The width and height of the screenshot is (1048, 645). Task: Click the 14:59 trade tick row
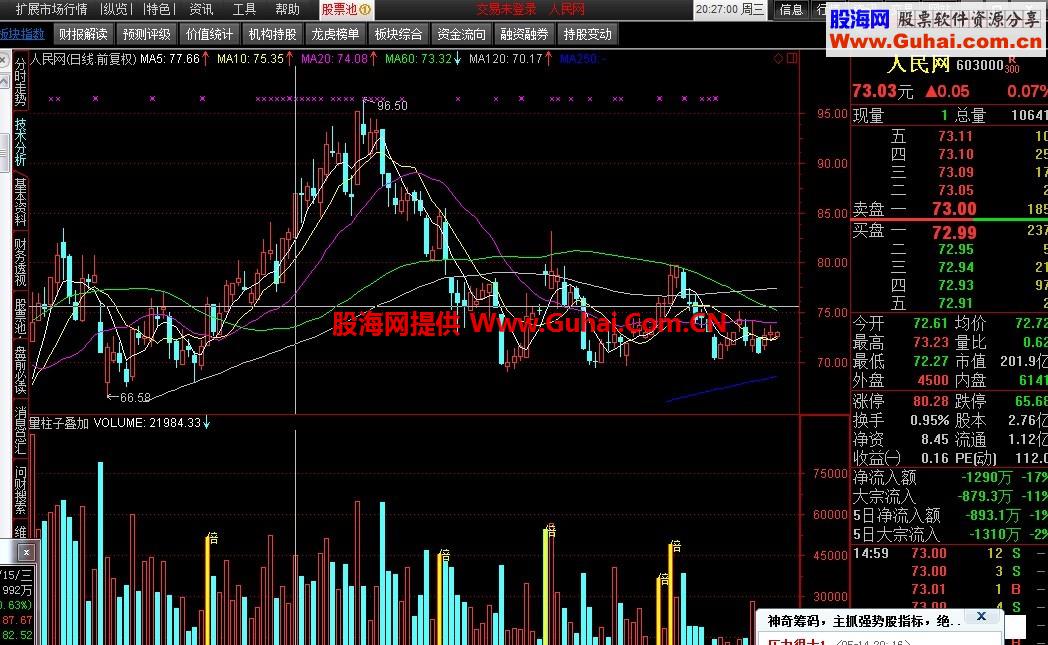[950, 553]
